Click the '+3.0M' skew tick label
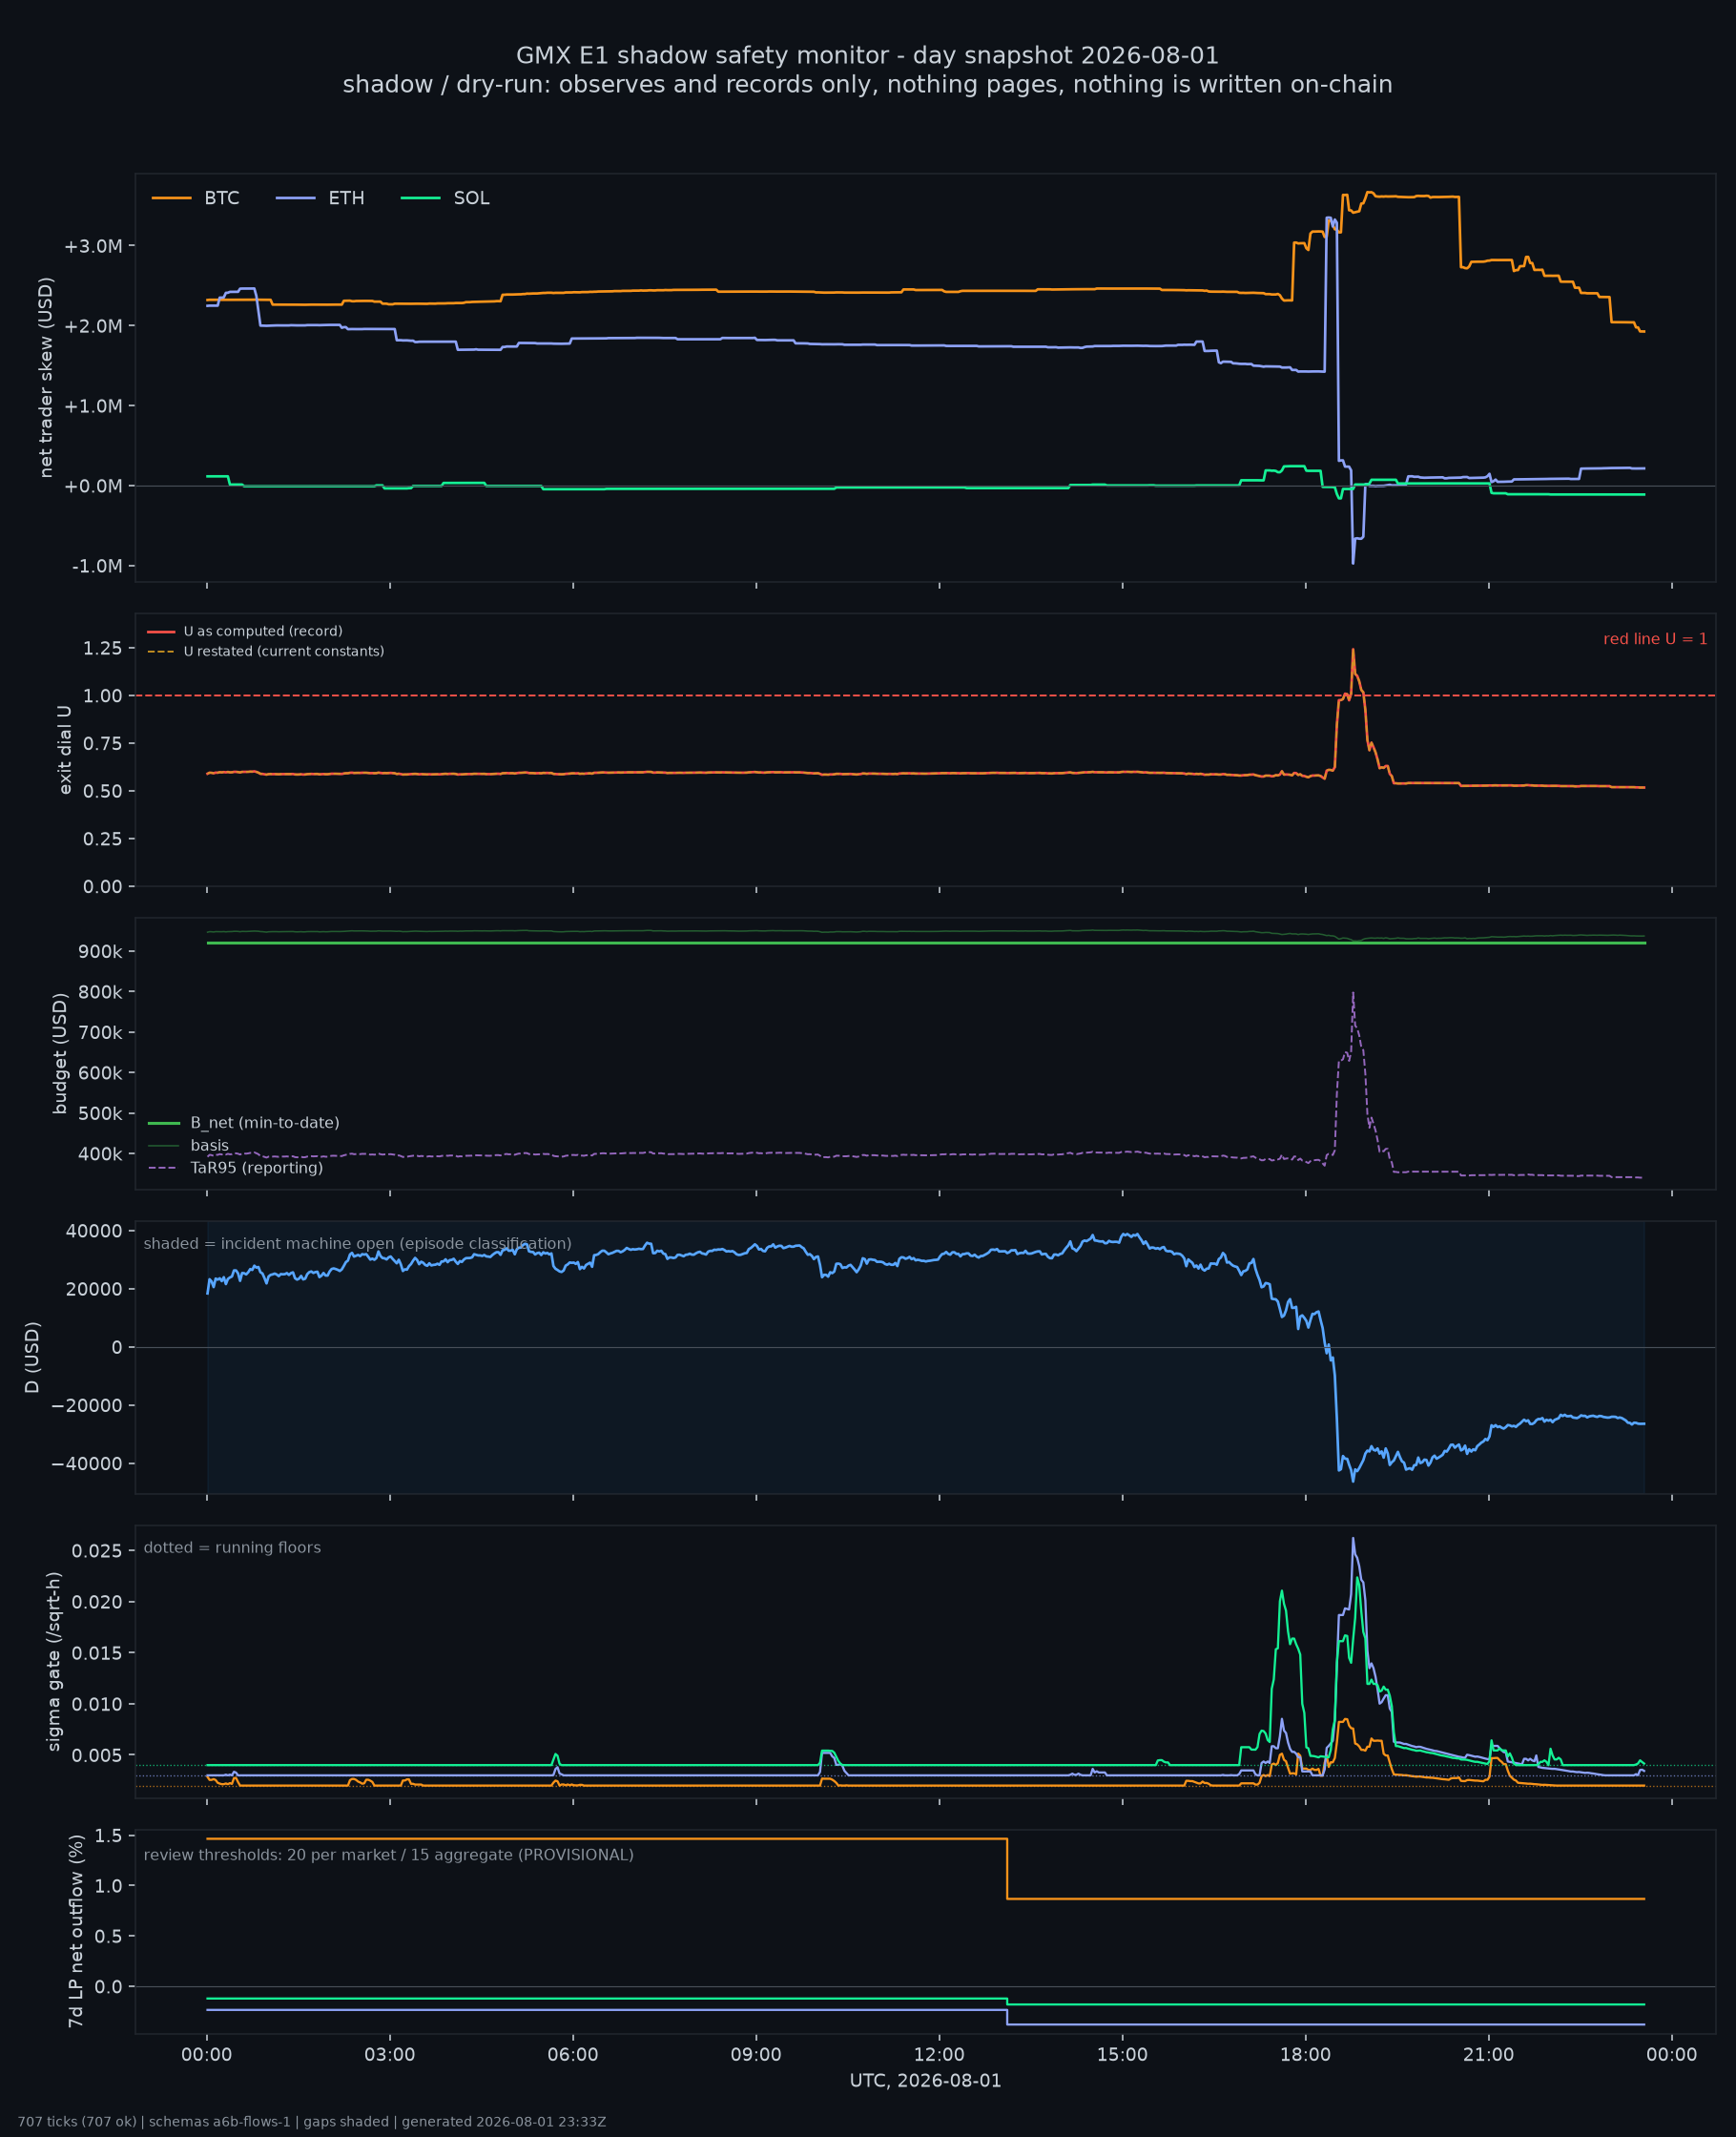This screenshot has width=1736, height=2137. [93, 246]
